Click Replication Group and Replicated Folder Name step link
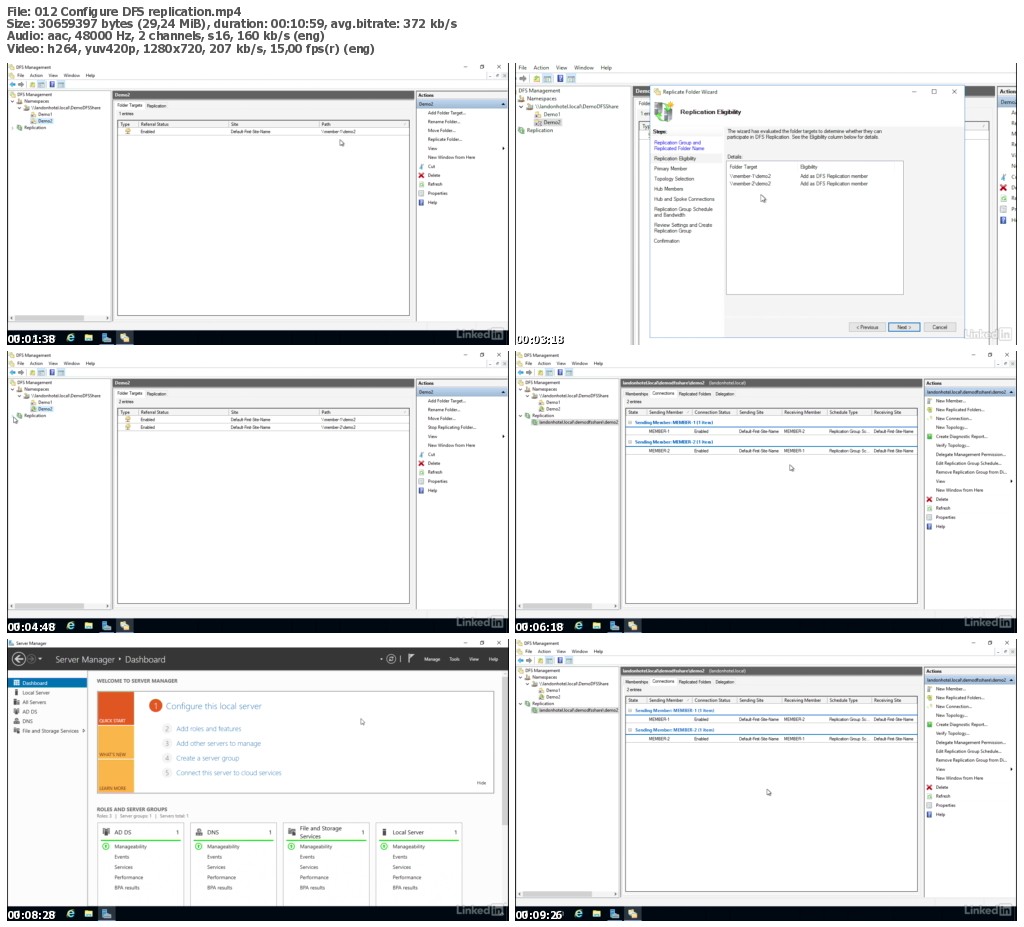Viewport: 1024px width, 927px height. point(679,146)
